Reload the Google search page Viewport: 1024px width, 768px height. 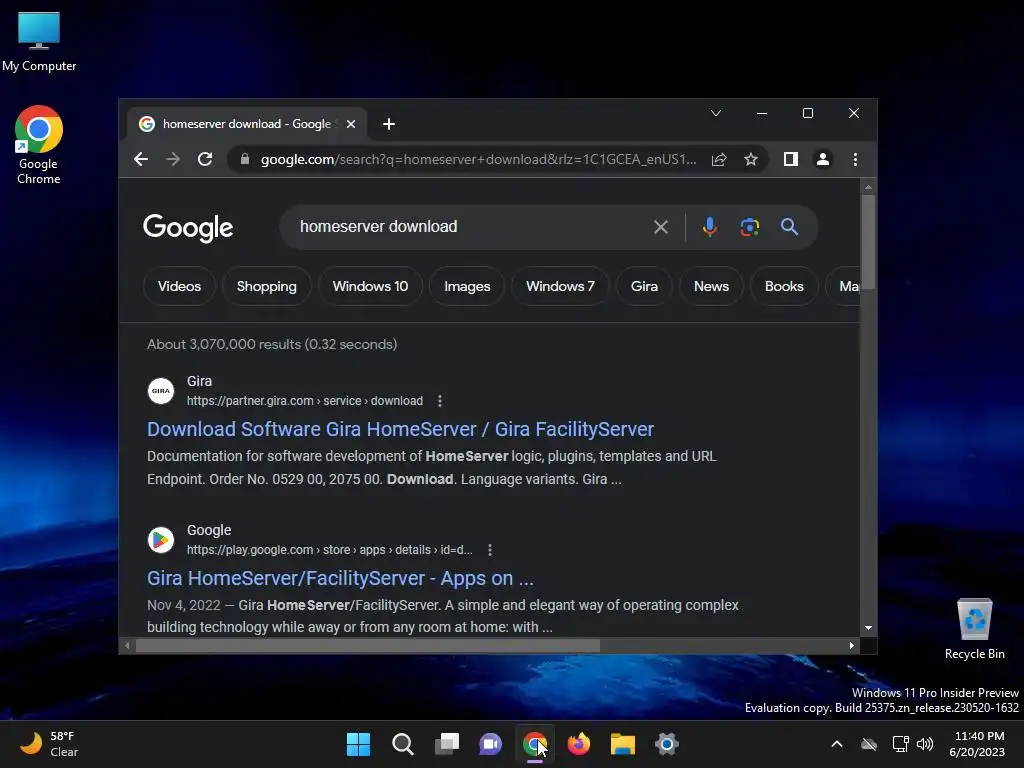[x=205, y=159]
